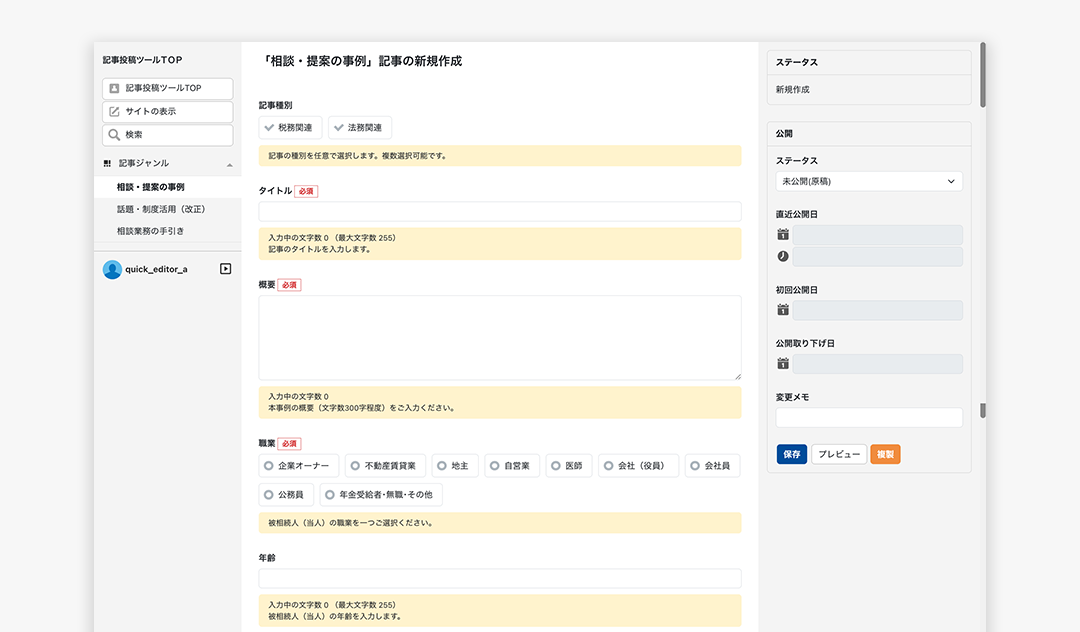
Task: Select the 年金受給者・無職・その他 option
Action: coord(330,494)
